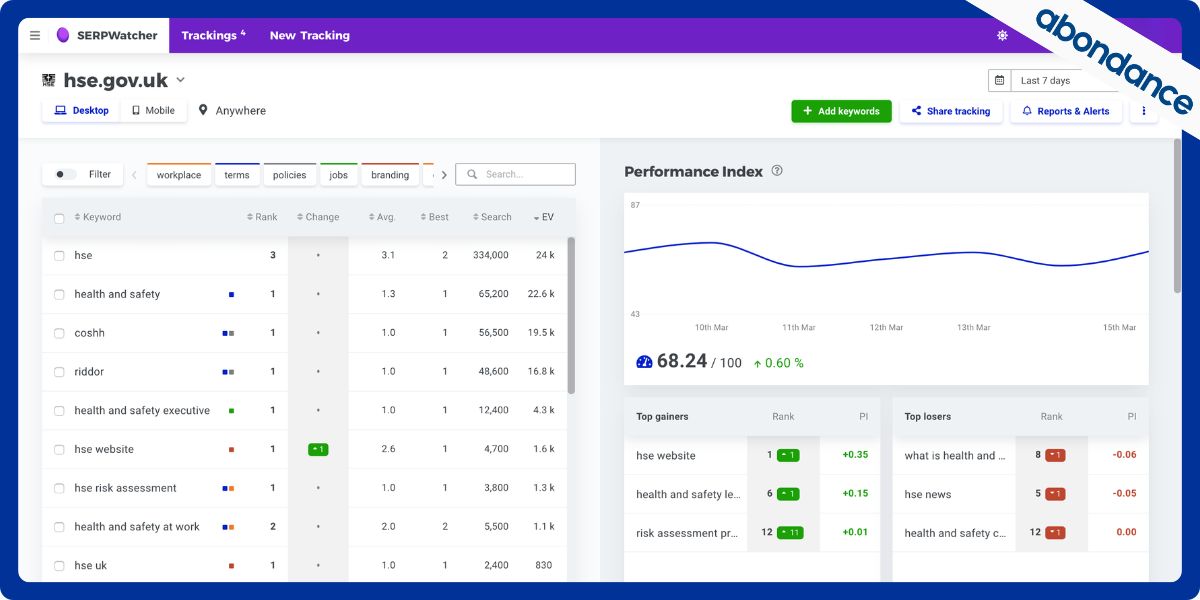This screenshot has height=600, width=1200.
Task: Open hse news in Top losers
Action: coord(928,494)
